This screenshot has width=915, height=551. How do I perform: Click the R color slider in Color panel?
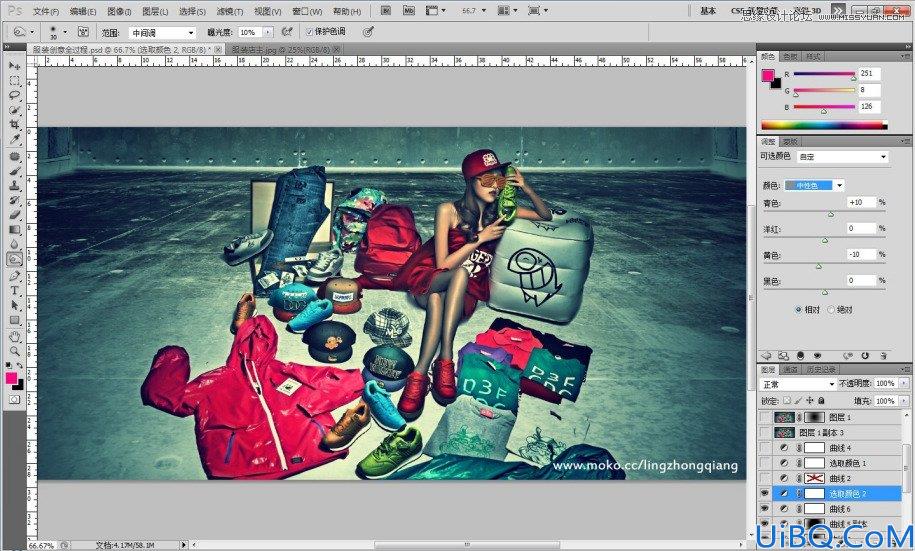[x=825, y=74]
